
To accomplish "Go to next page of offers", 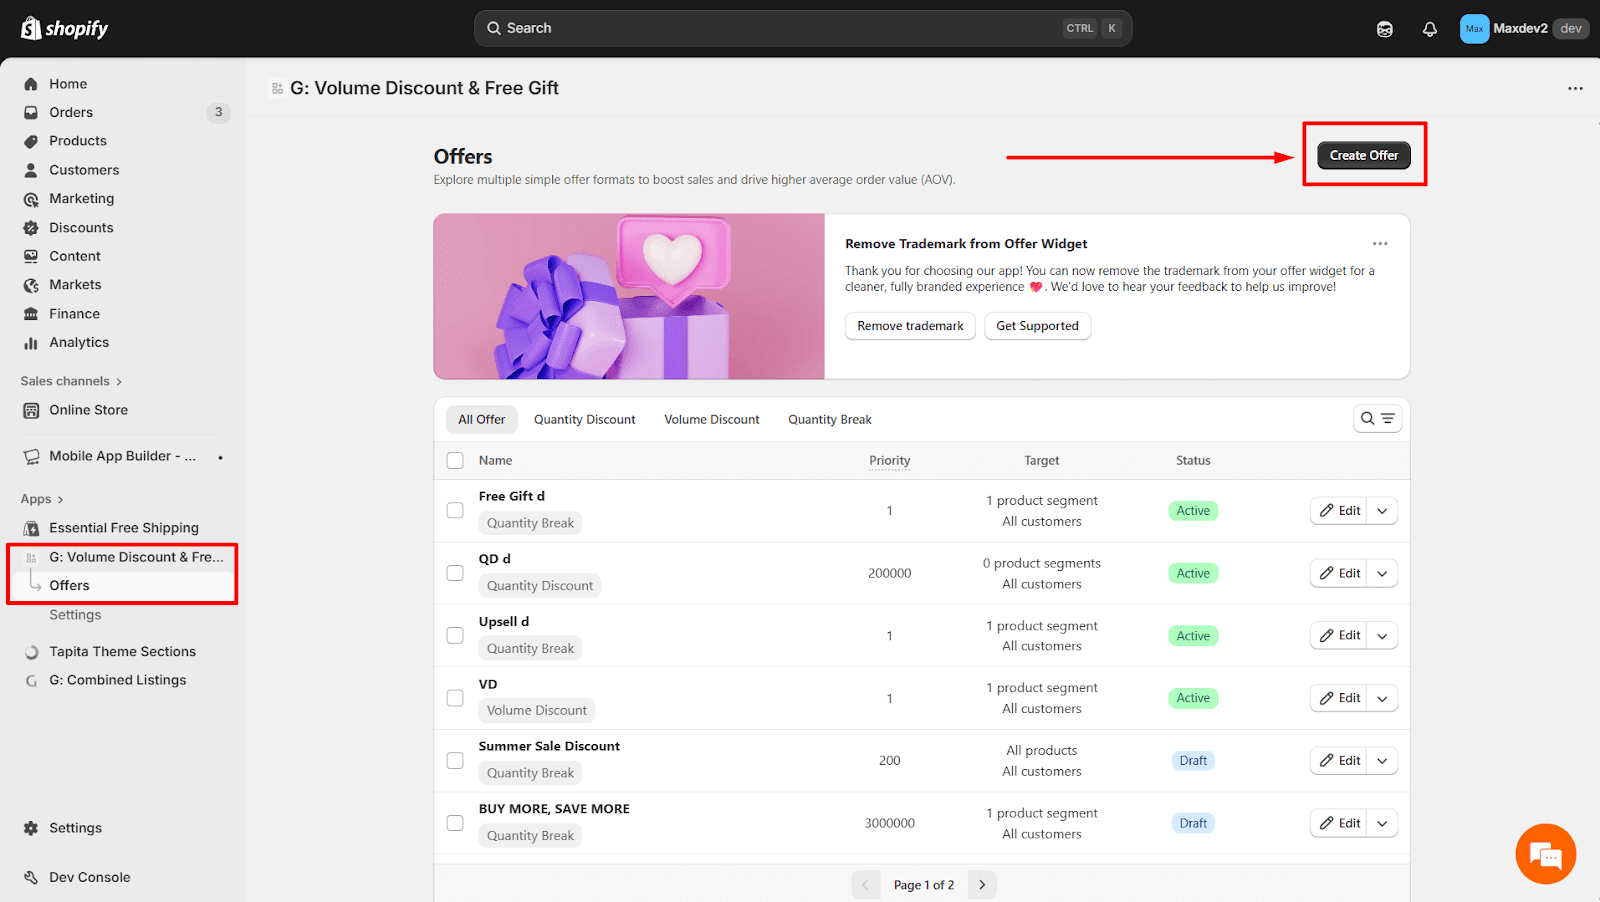I will (982, 885).
